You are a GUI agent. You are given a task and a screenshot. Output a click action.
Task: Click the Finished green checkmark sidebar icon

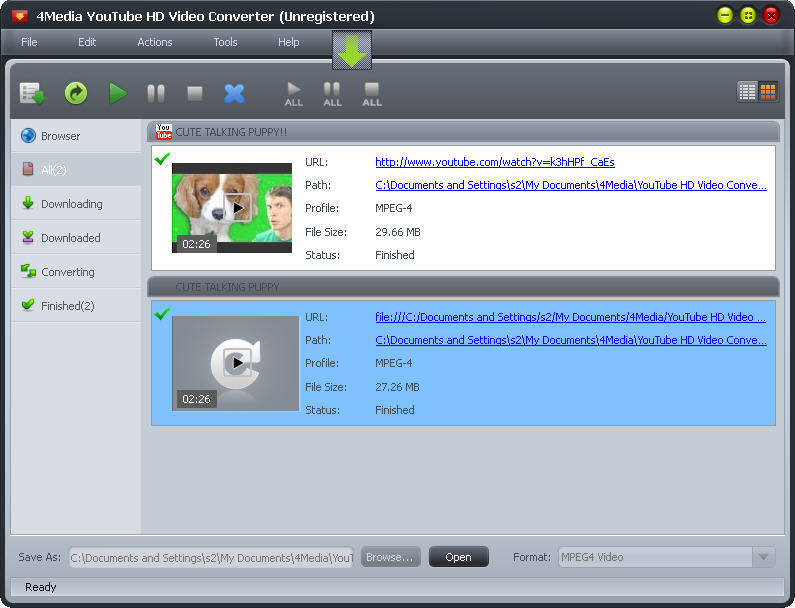pos(28,305)
